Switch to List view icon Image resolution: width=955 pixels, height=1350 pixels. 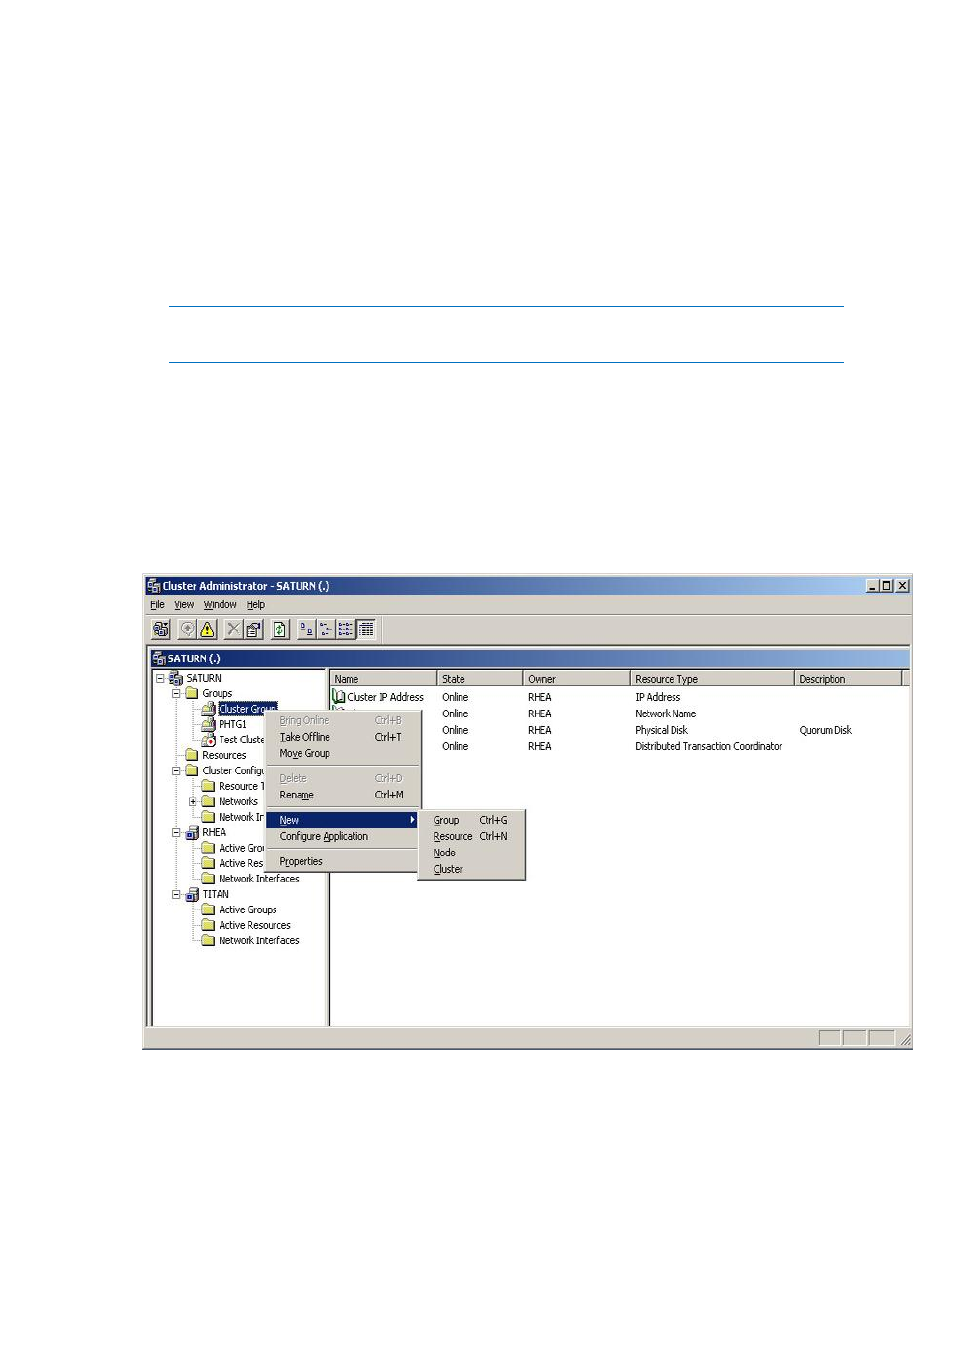pos(346,629)
